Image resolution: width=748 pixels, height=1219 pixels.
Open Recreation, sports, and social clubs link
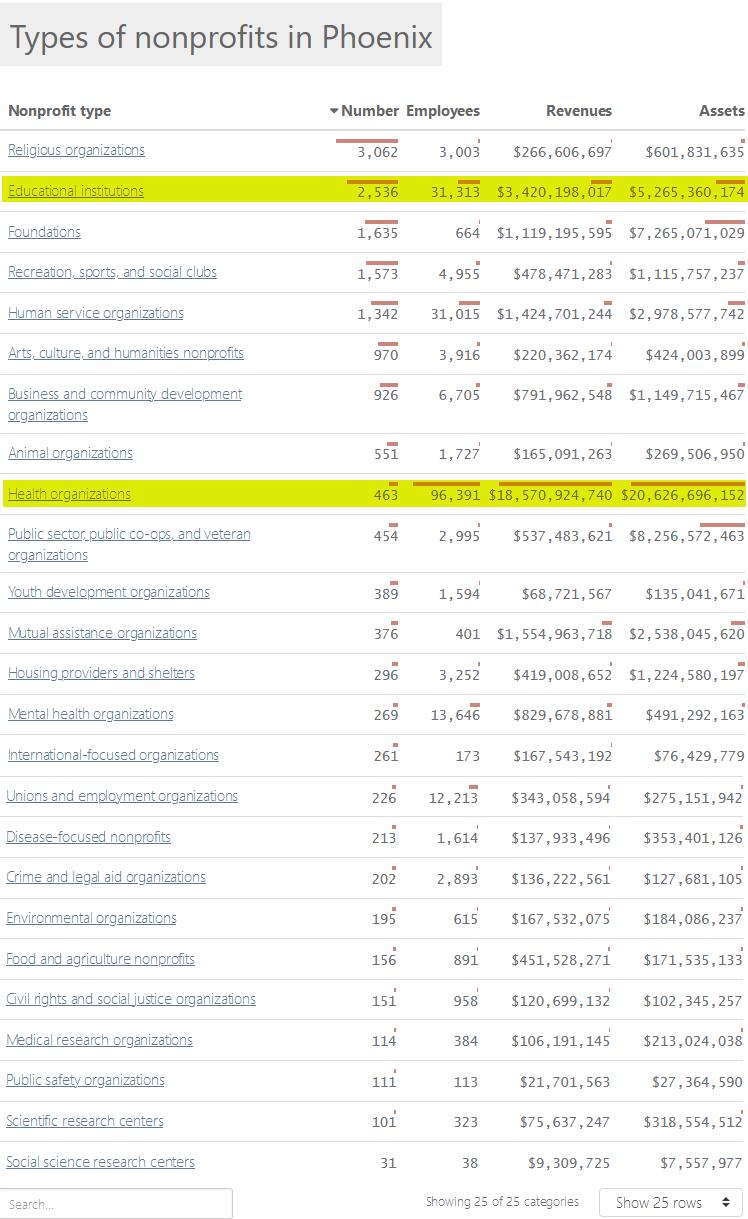(x=112, y=272)
